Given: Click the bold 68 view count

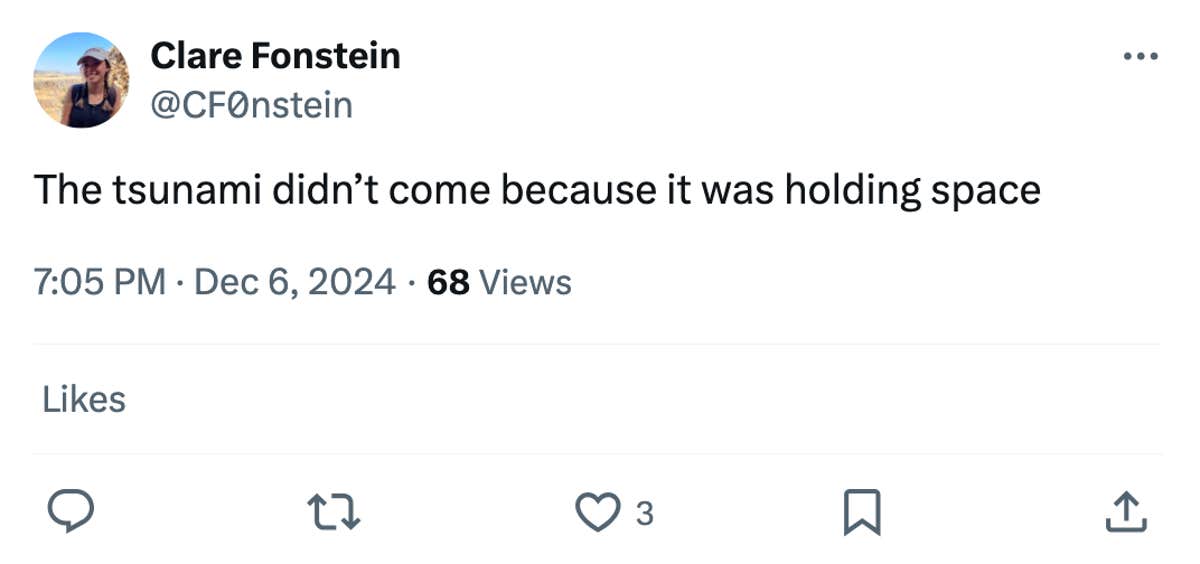Looking at the screenshot, I should (x=448, y=283).
